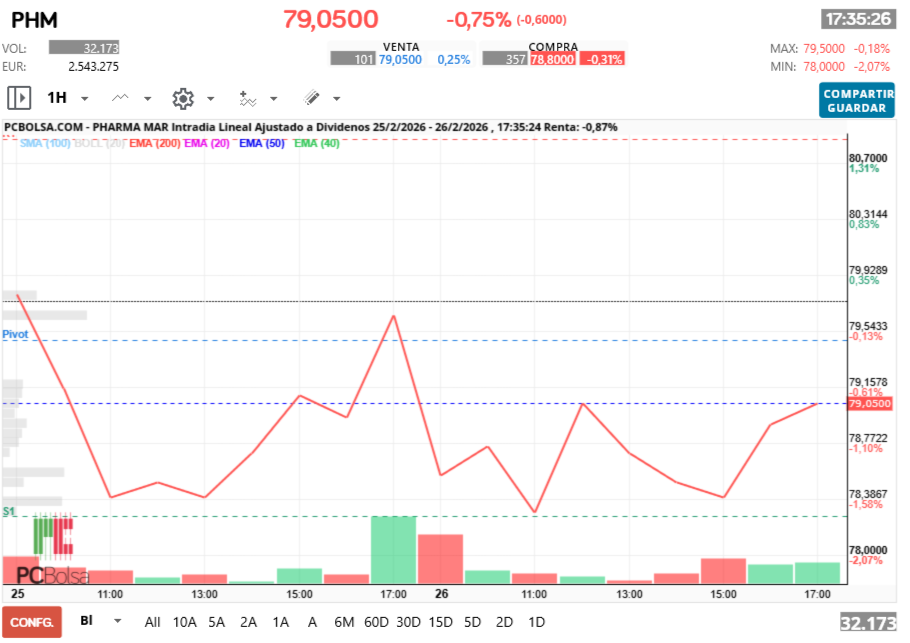Open the chart settings gear
The width and height of the screenshot is (910, 643).
[183, 98]
